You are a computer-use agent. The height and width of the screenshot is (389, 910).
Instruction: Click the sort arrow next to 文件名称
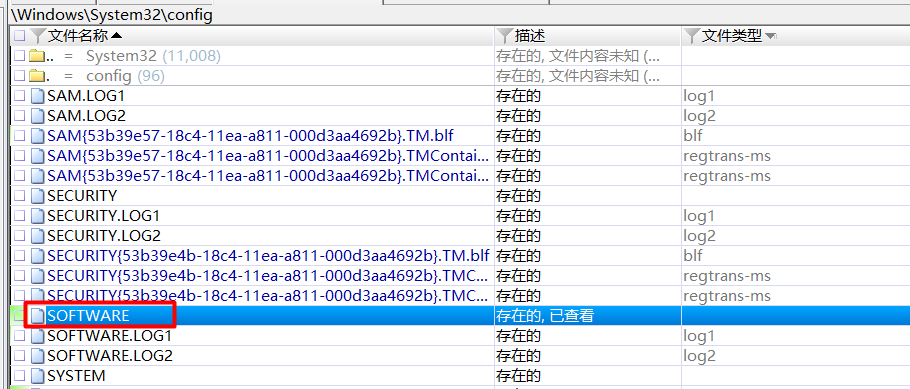pos(117,36)
